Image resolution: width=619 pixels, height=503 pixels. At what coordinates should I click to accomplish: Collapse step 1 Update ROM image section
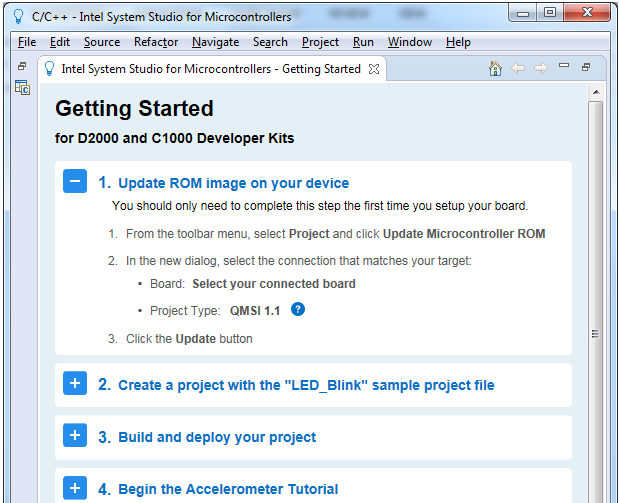[75, 182]
